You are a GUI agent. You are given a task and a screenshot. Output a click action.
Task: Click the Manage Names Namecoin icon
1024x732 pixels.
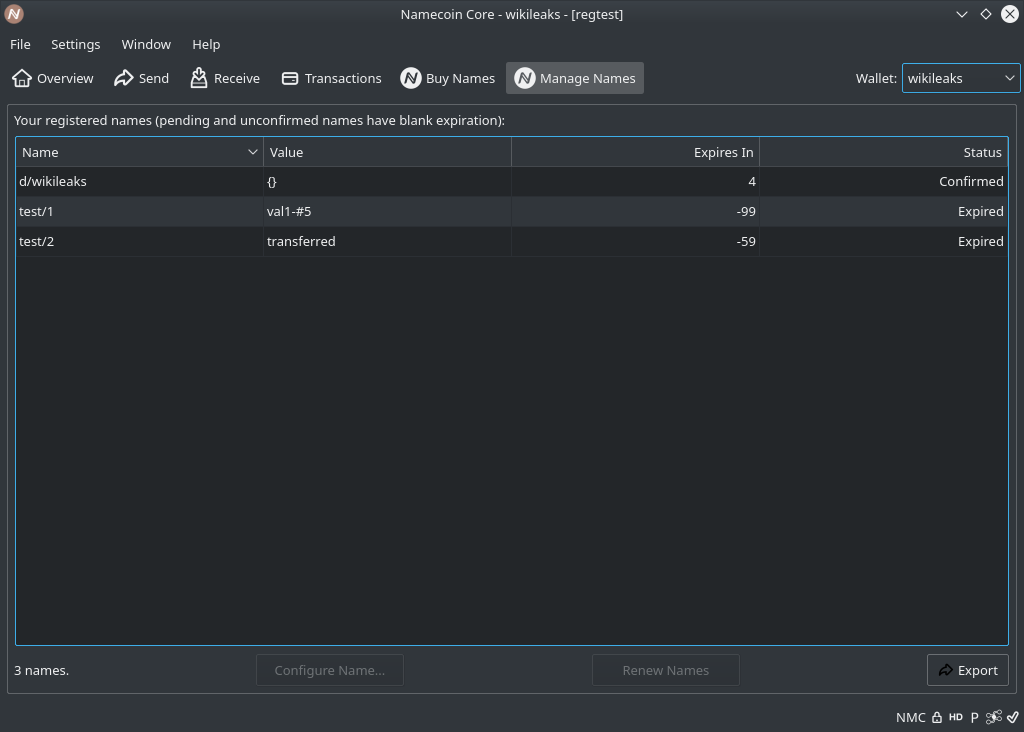[525, 78]
